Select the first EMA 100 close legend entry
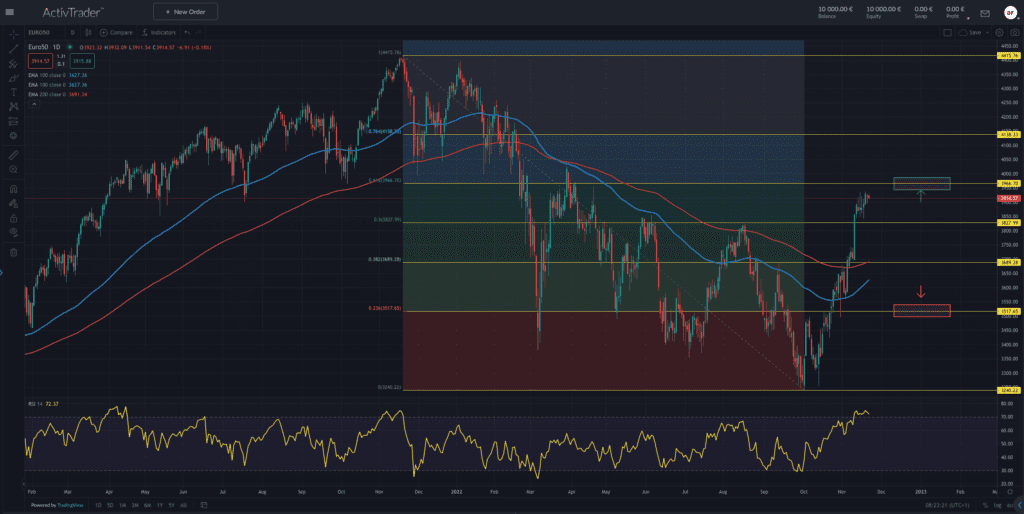The width and height of the screenshot is (1024, 514). pos(57,75)
